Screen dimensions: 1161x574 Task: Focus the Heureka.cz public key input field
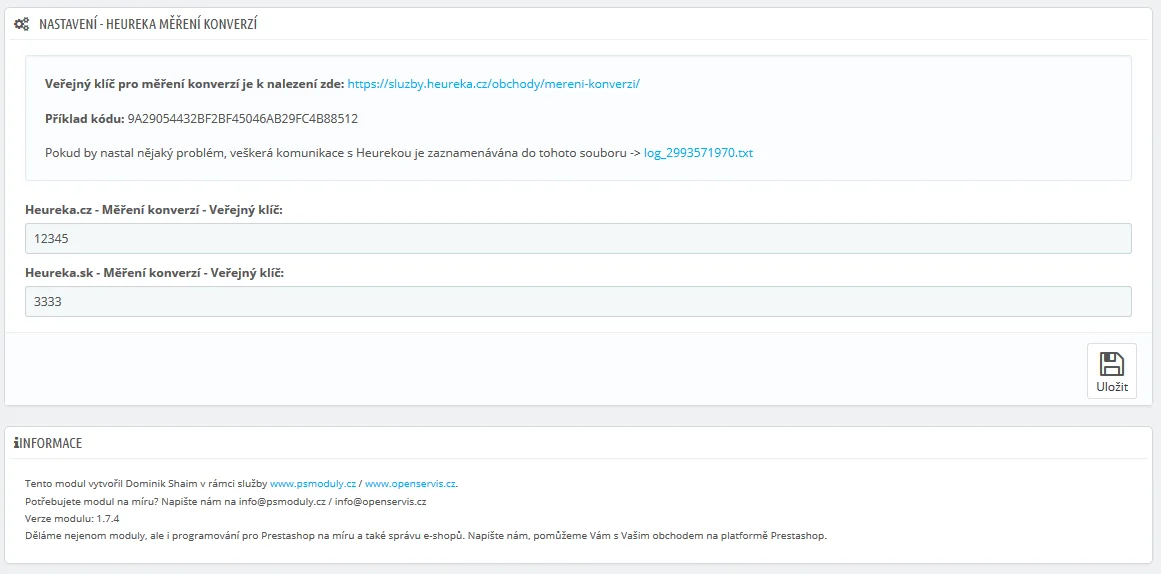point(578,239)
